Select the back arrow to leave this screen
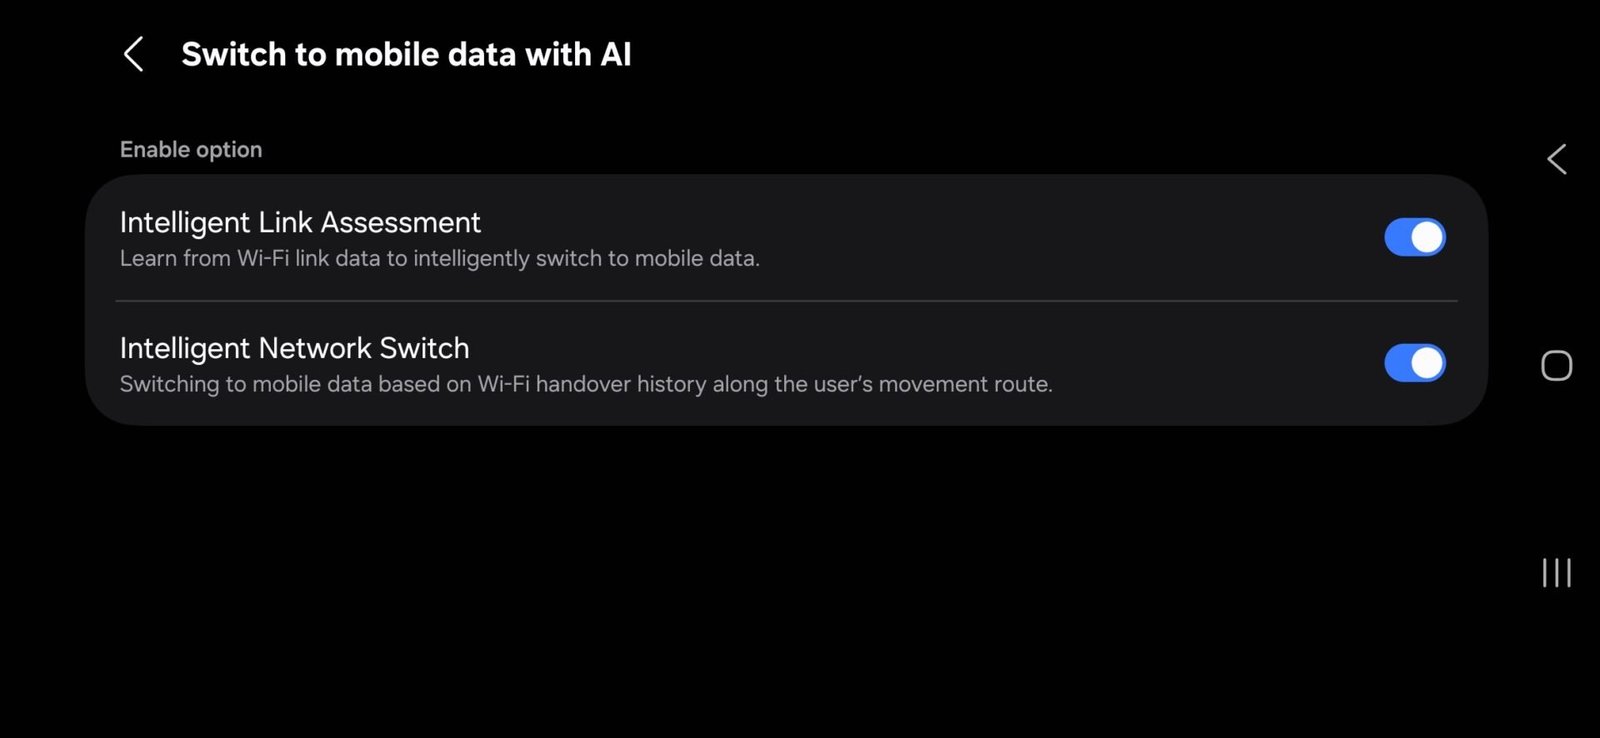 point(134,54)
